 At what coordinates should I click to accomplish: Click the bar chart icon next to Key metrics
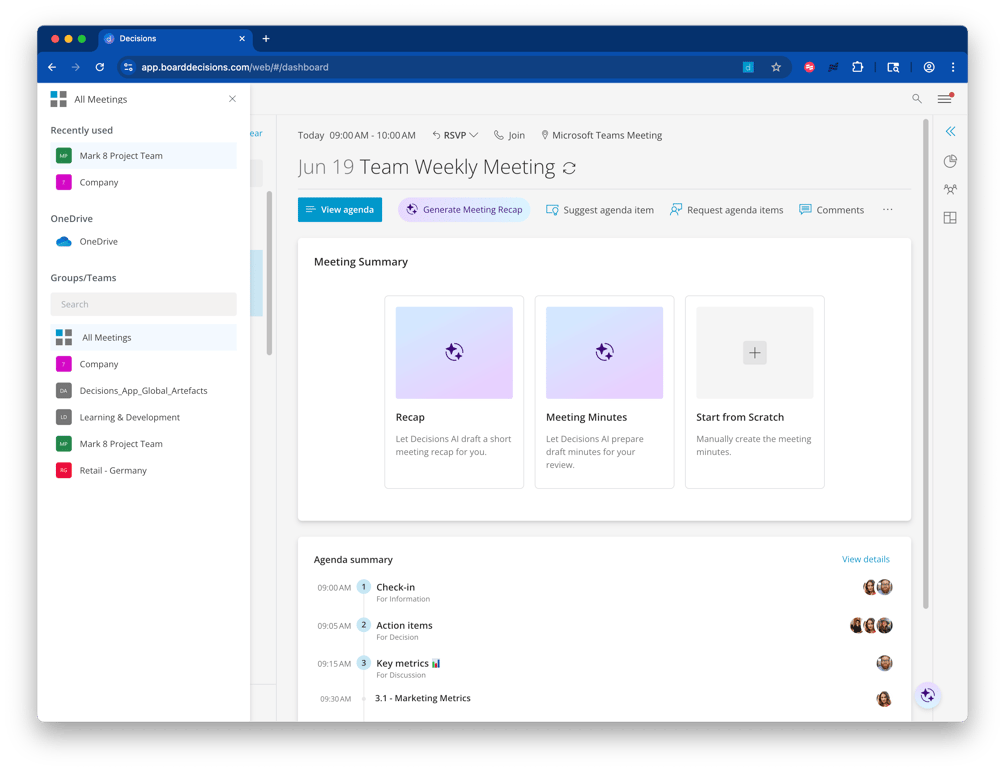click(x=437, y=662)
